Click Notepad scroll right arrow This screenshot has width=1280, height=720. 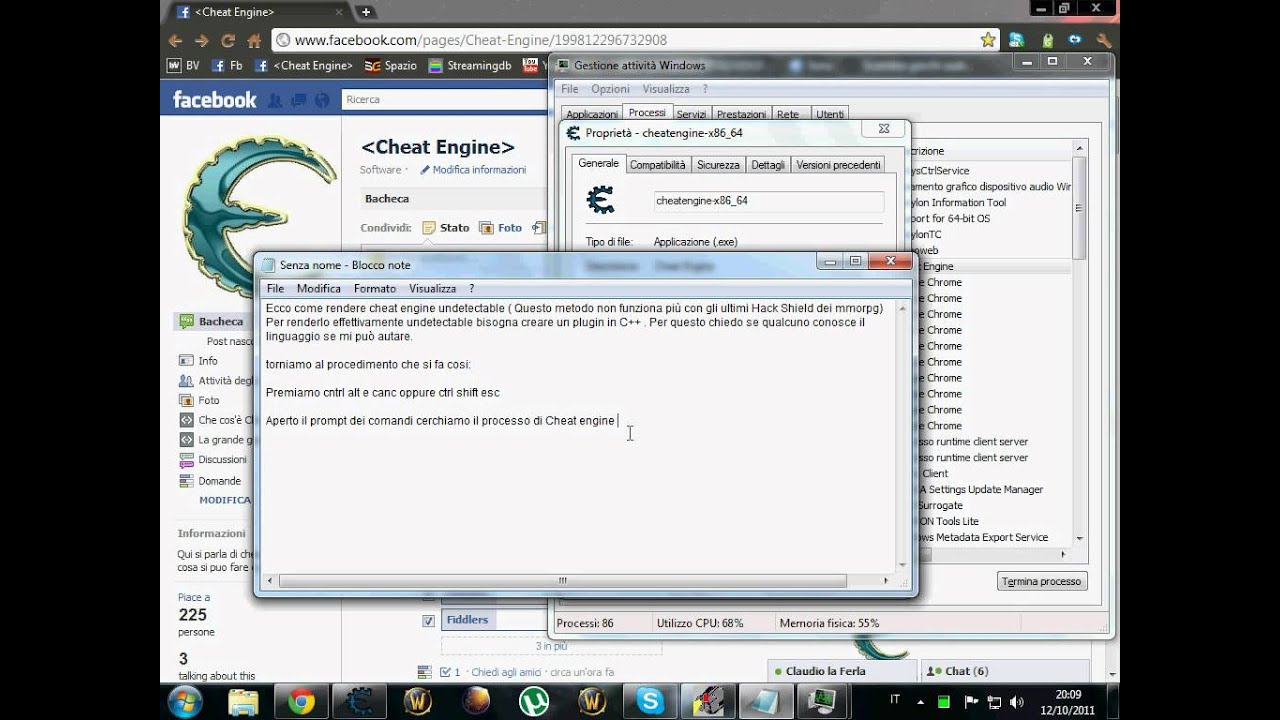[886, 580]
